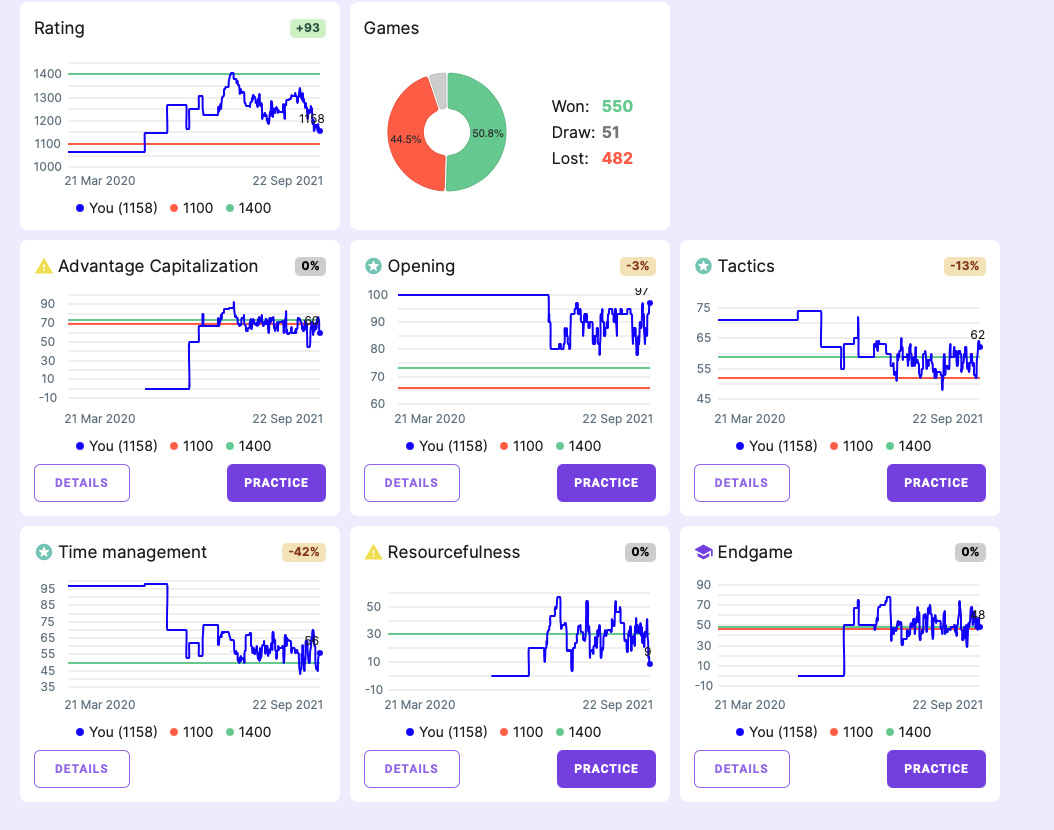Click the graduation cap icon beside Endgame

[703, 552]
